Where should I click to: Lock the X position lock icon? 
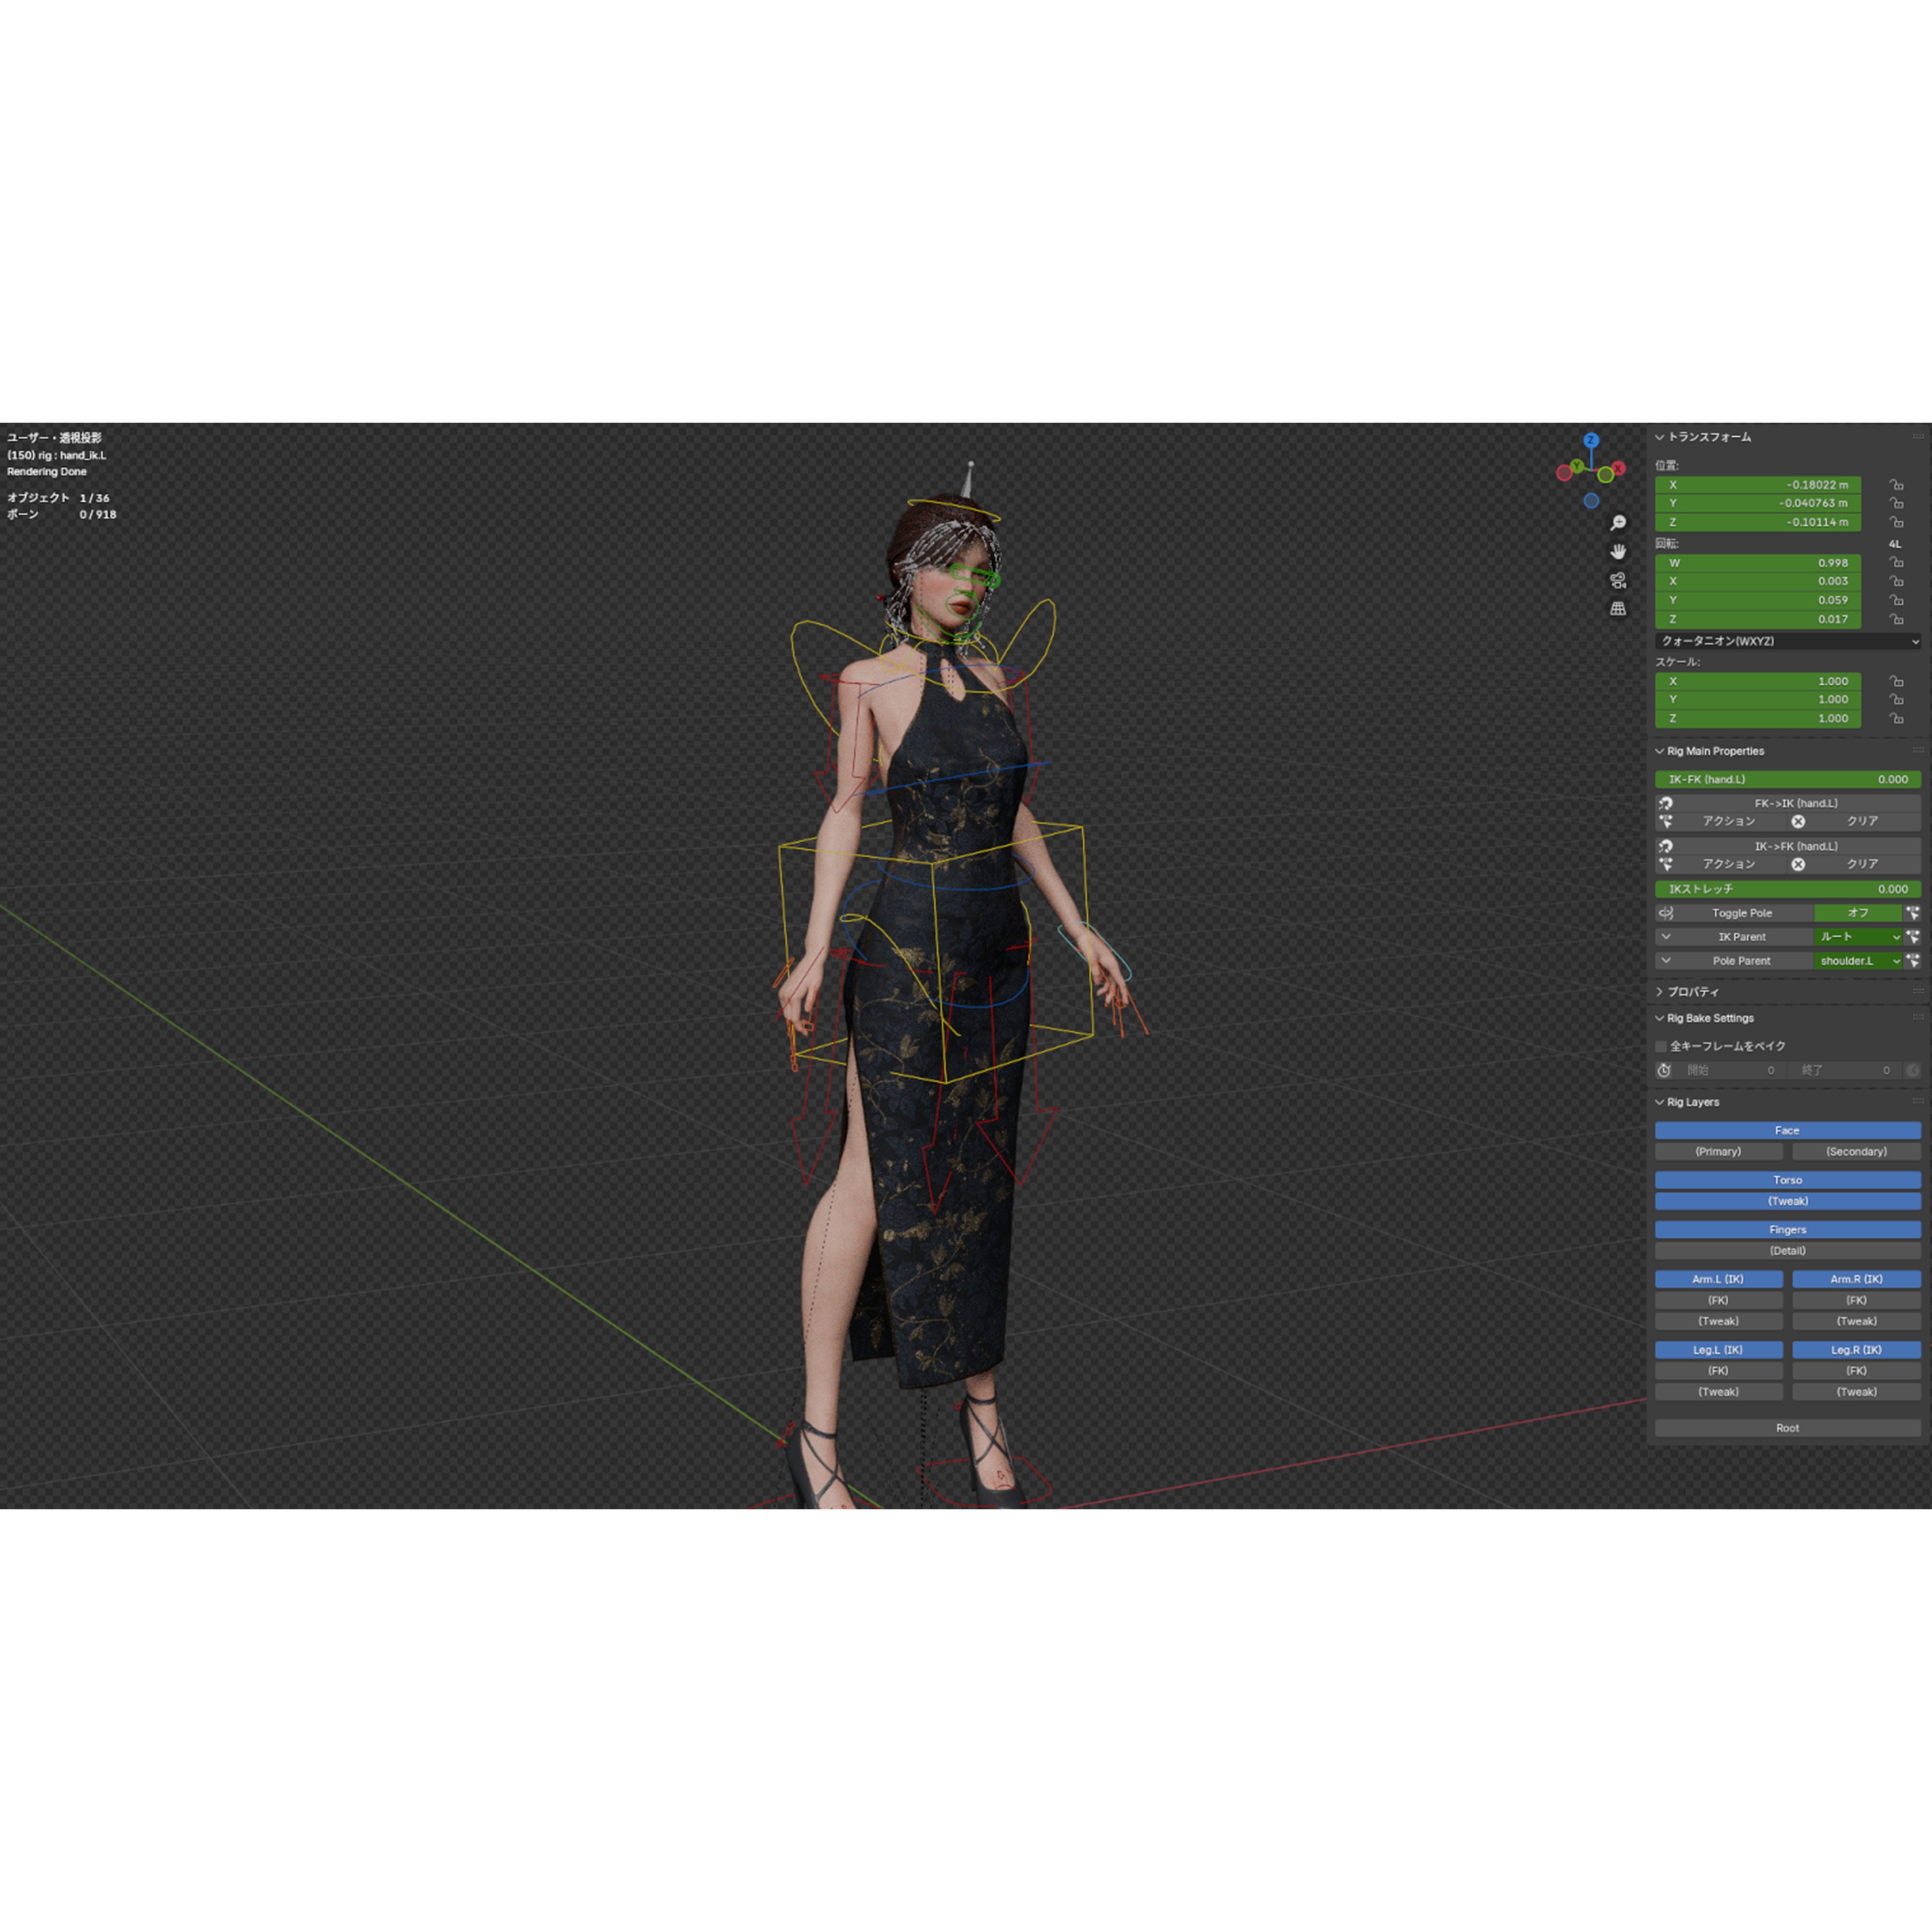(x=1897, y=484)
